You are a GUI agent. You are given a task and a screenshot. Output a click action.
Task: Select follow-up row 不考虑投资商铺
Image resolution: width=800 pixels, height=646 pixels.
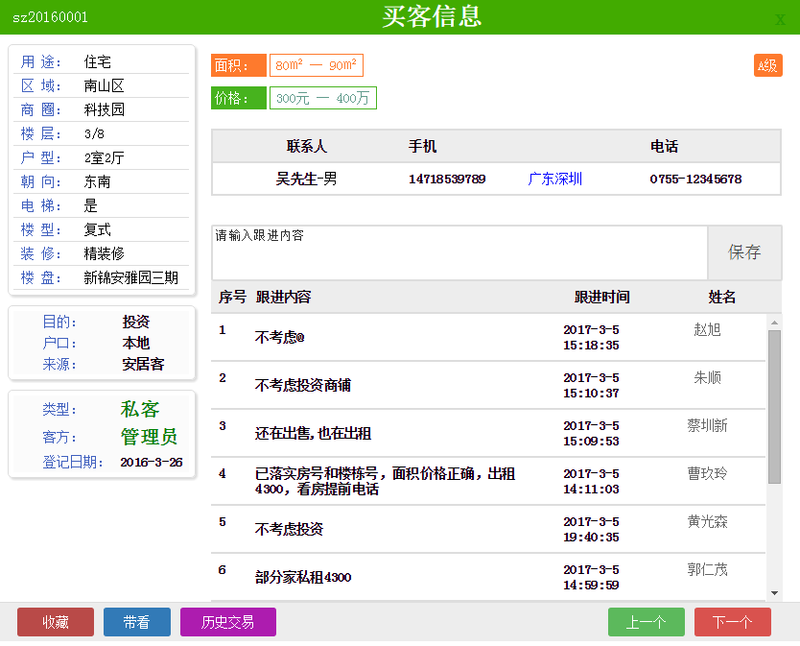pyautogui.click(x=488, y=385)
